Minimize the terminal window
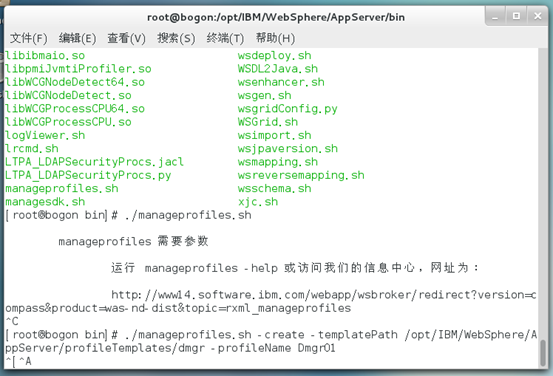The image size is (553, 376). pyautogui.click(x=495, y=16)
